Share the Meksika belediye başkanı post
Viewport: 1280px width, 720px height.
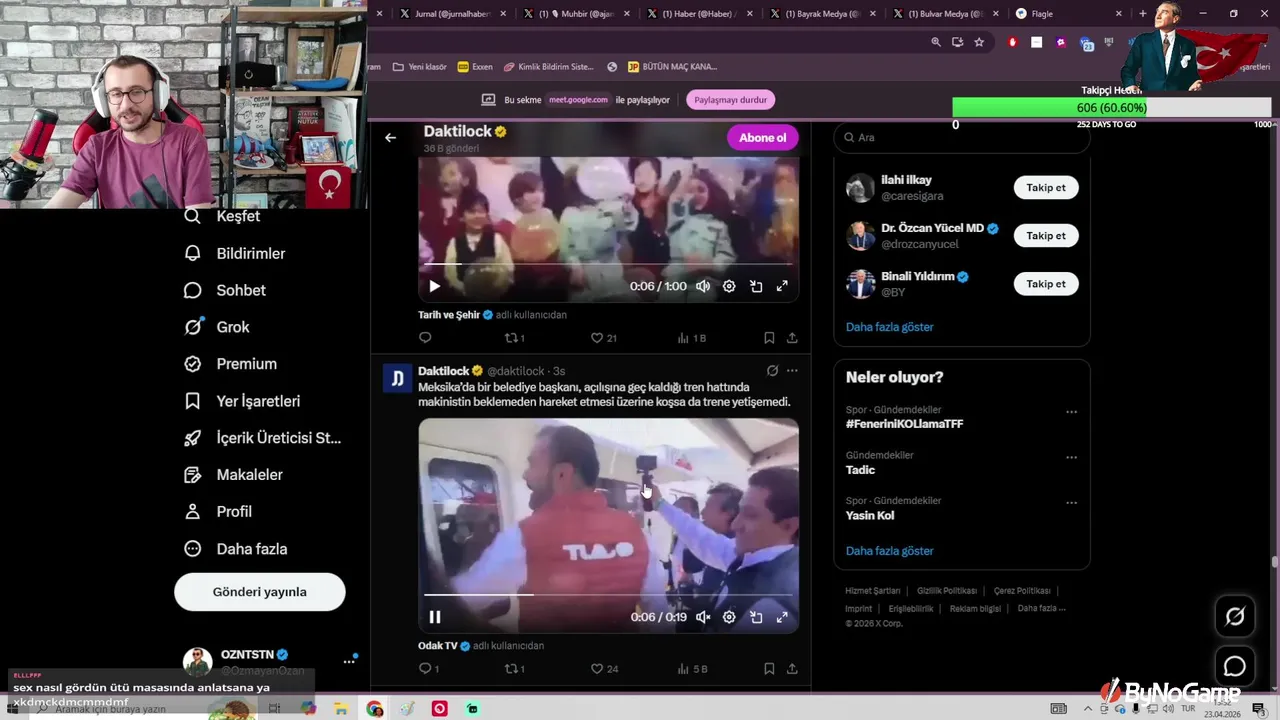pyautogui.click(x=792, y=669)
